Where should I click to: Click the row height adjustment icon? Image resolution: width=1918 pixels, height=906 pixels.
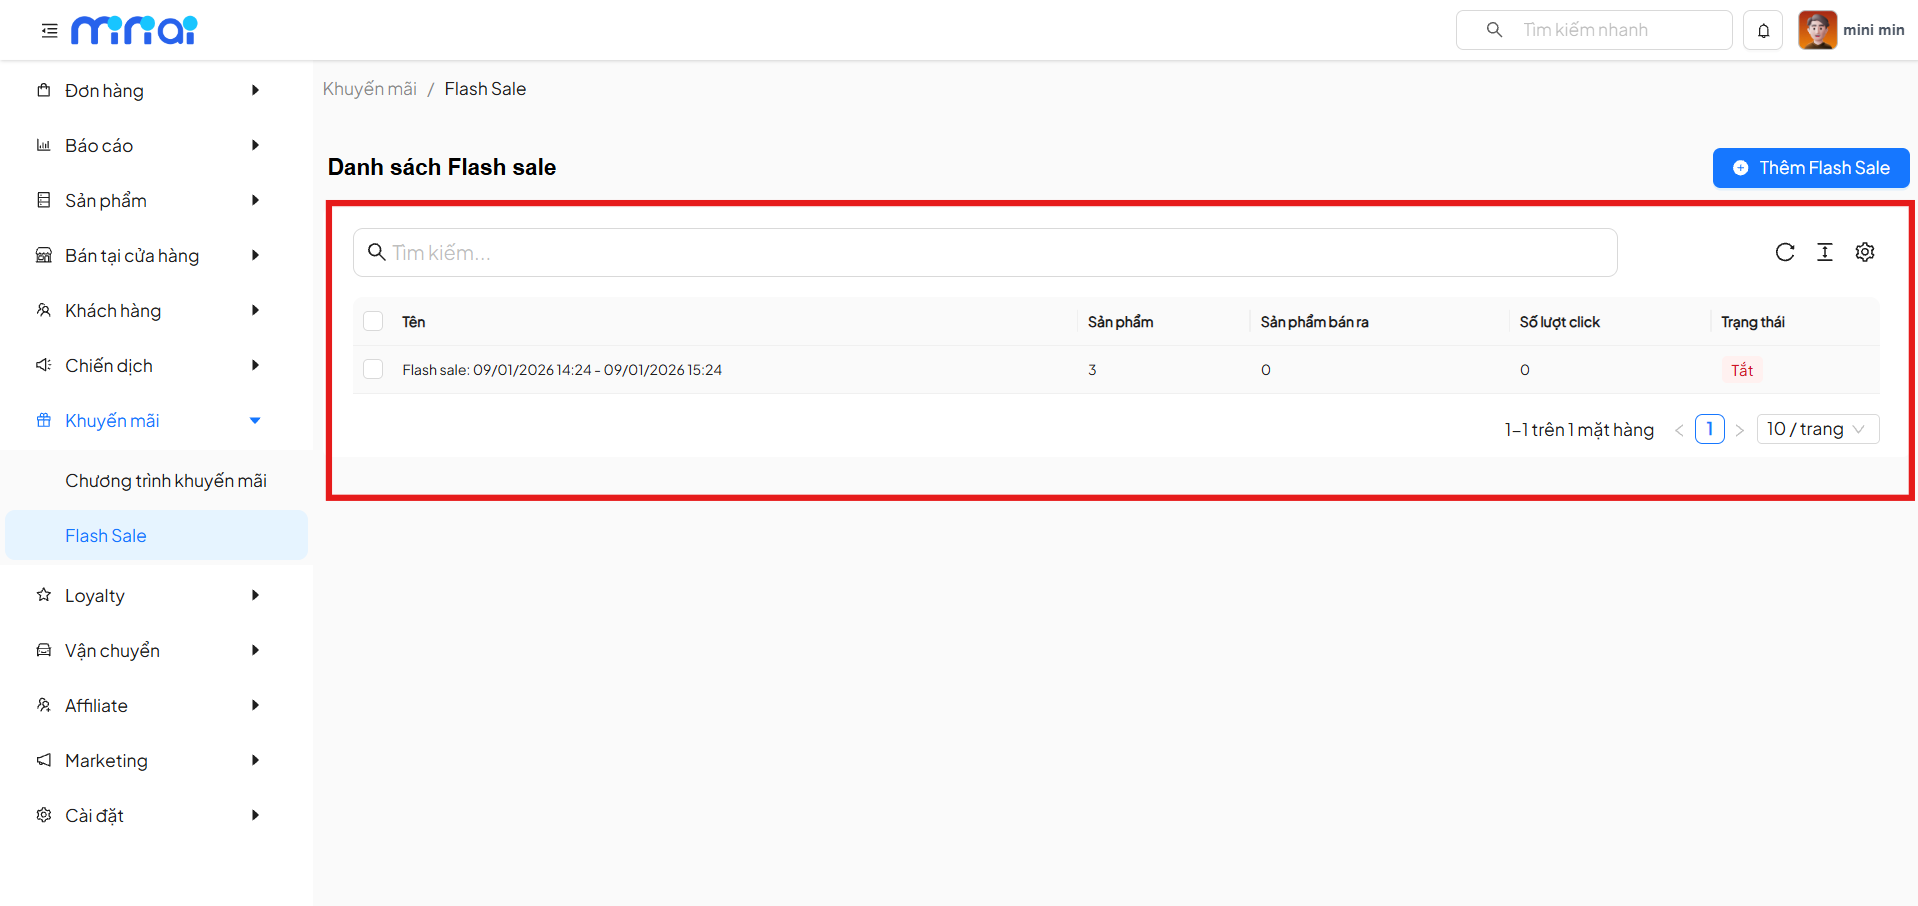(1825, 252)
